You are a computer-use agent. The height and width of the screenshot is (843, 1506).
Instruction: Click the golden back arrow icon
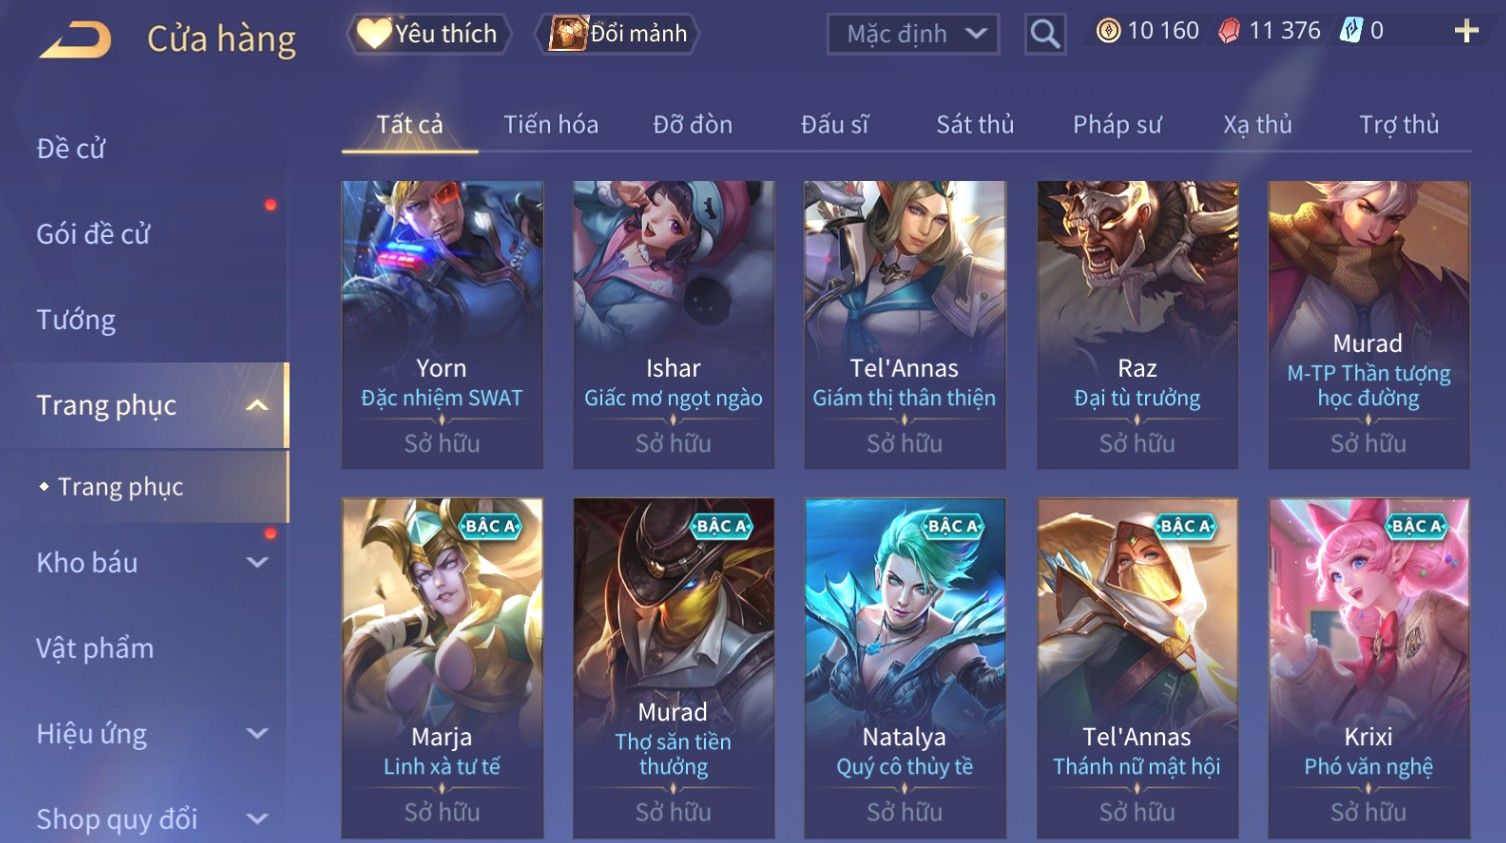[76, 40]
